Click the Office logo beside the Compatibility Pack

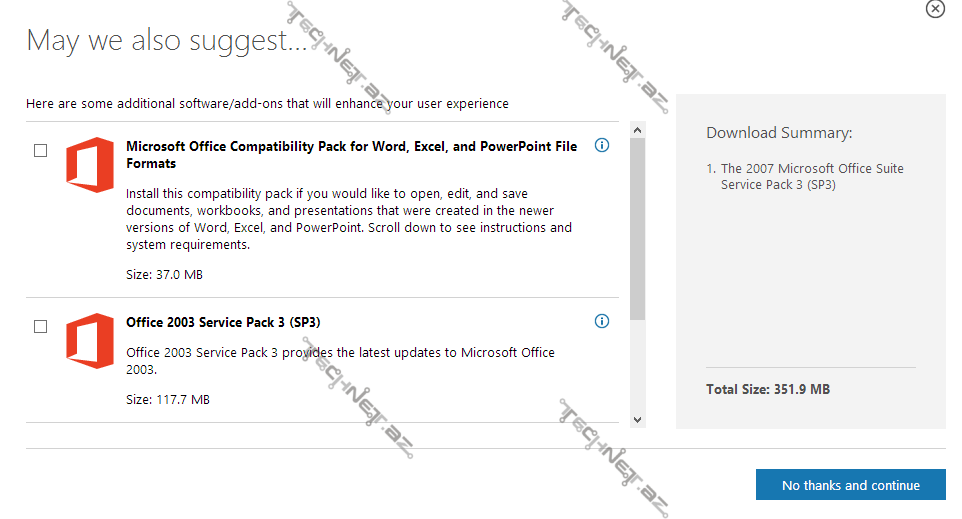pos(89,164)
